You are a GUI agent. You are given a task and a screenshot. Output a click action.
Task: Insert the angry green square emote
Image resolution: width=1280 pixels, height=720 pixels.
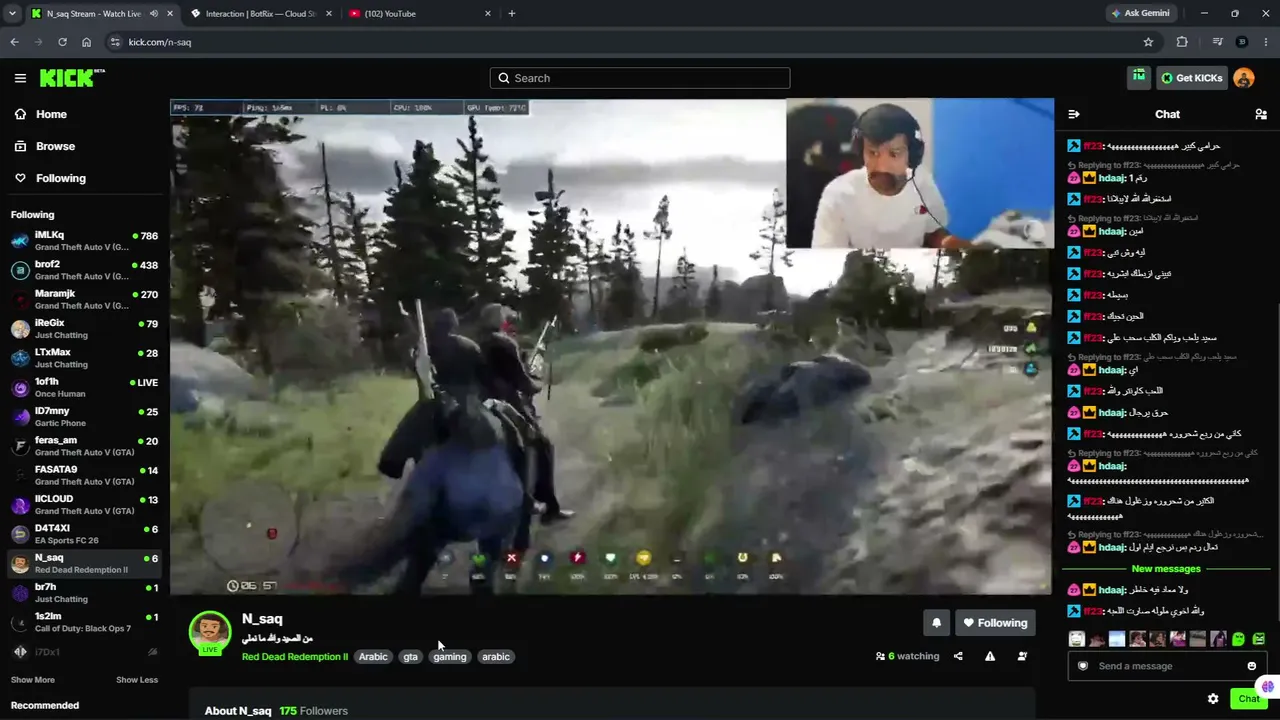click(x=1259, y=639)
